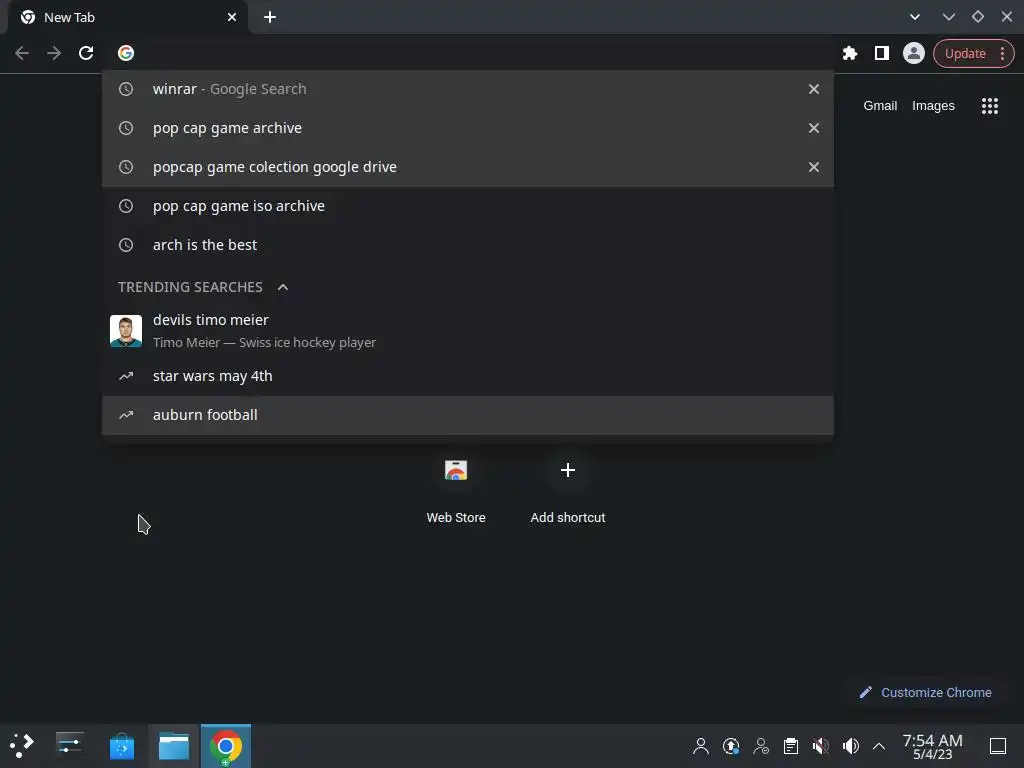Image resolution: width=1024 pixels, height=768 pixels.
Task: Select 'popcap game colection google drive' suggestion
Action: pos(468,167)
